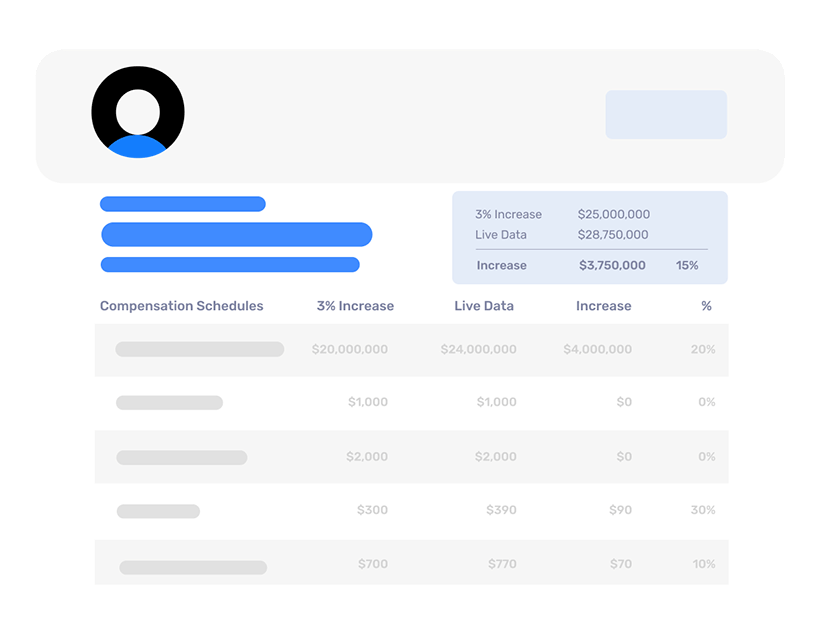The height and width of the screenshot is (630, 819).
Task: Click the 30% cell
Action: coord(703,510)
